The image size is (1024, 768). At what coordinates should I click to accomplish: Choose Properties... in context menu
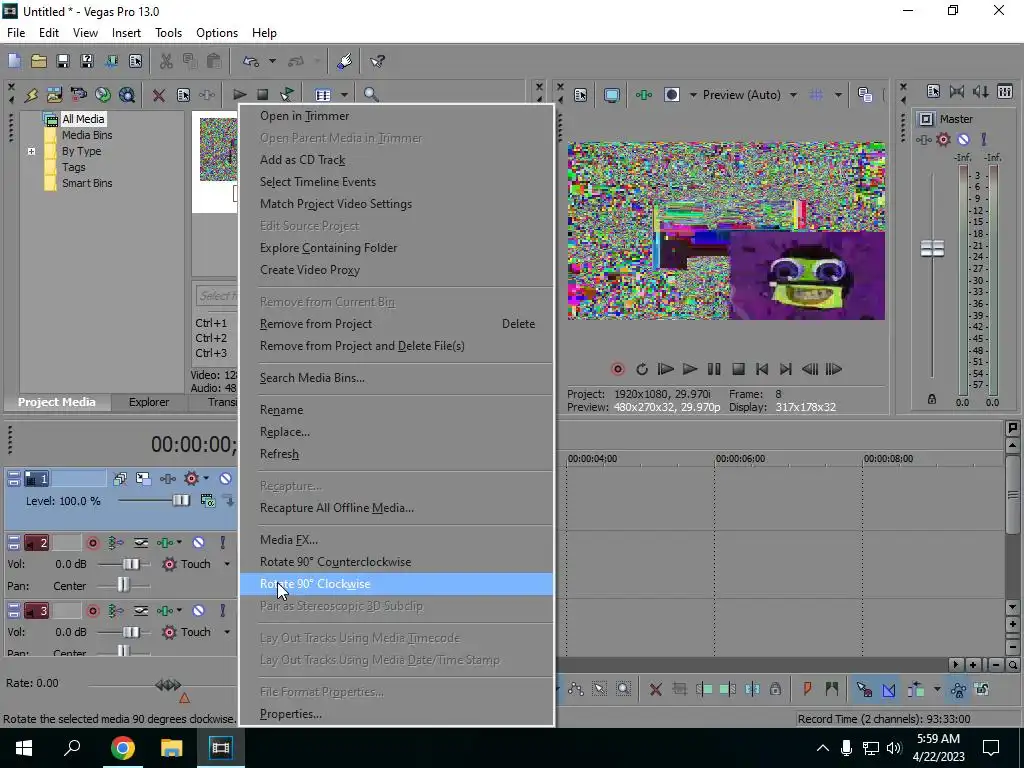396,714
